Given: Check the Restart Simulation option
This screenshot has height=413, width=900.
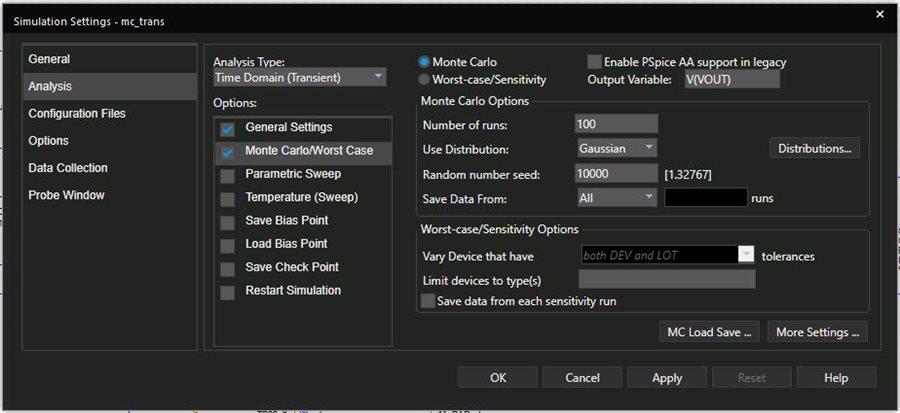Looking at the screenshot, I should (228, 293).
